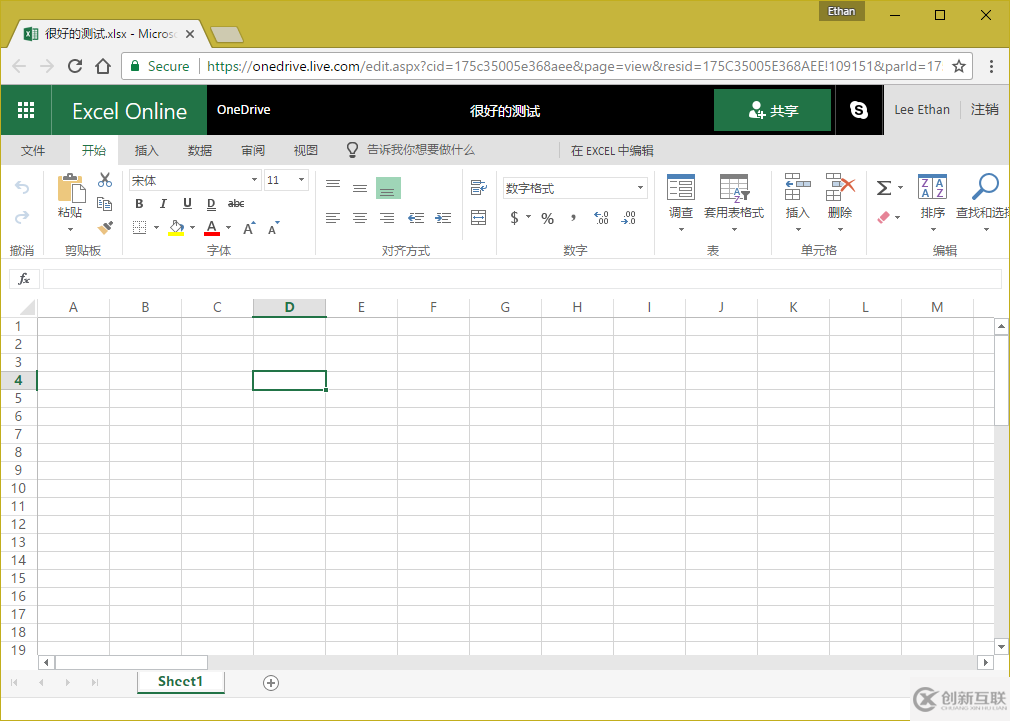
Task: Click yellow fill color bucket
Action: 176,227
